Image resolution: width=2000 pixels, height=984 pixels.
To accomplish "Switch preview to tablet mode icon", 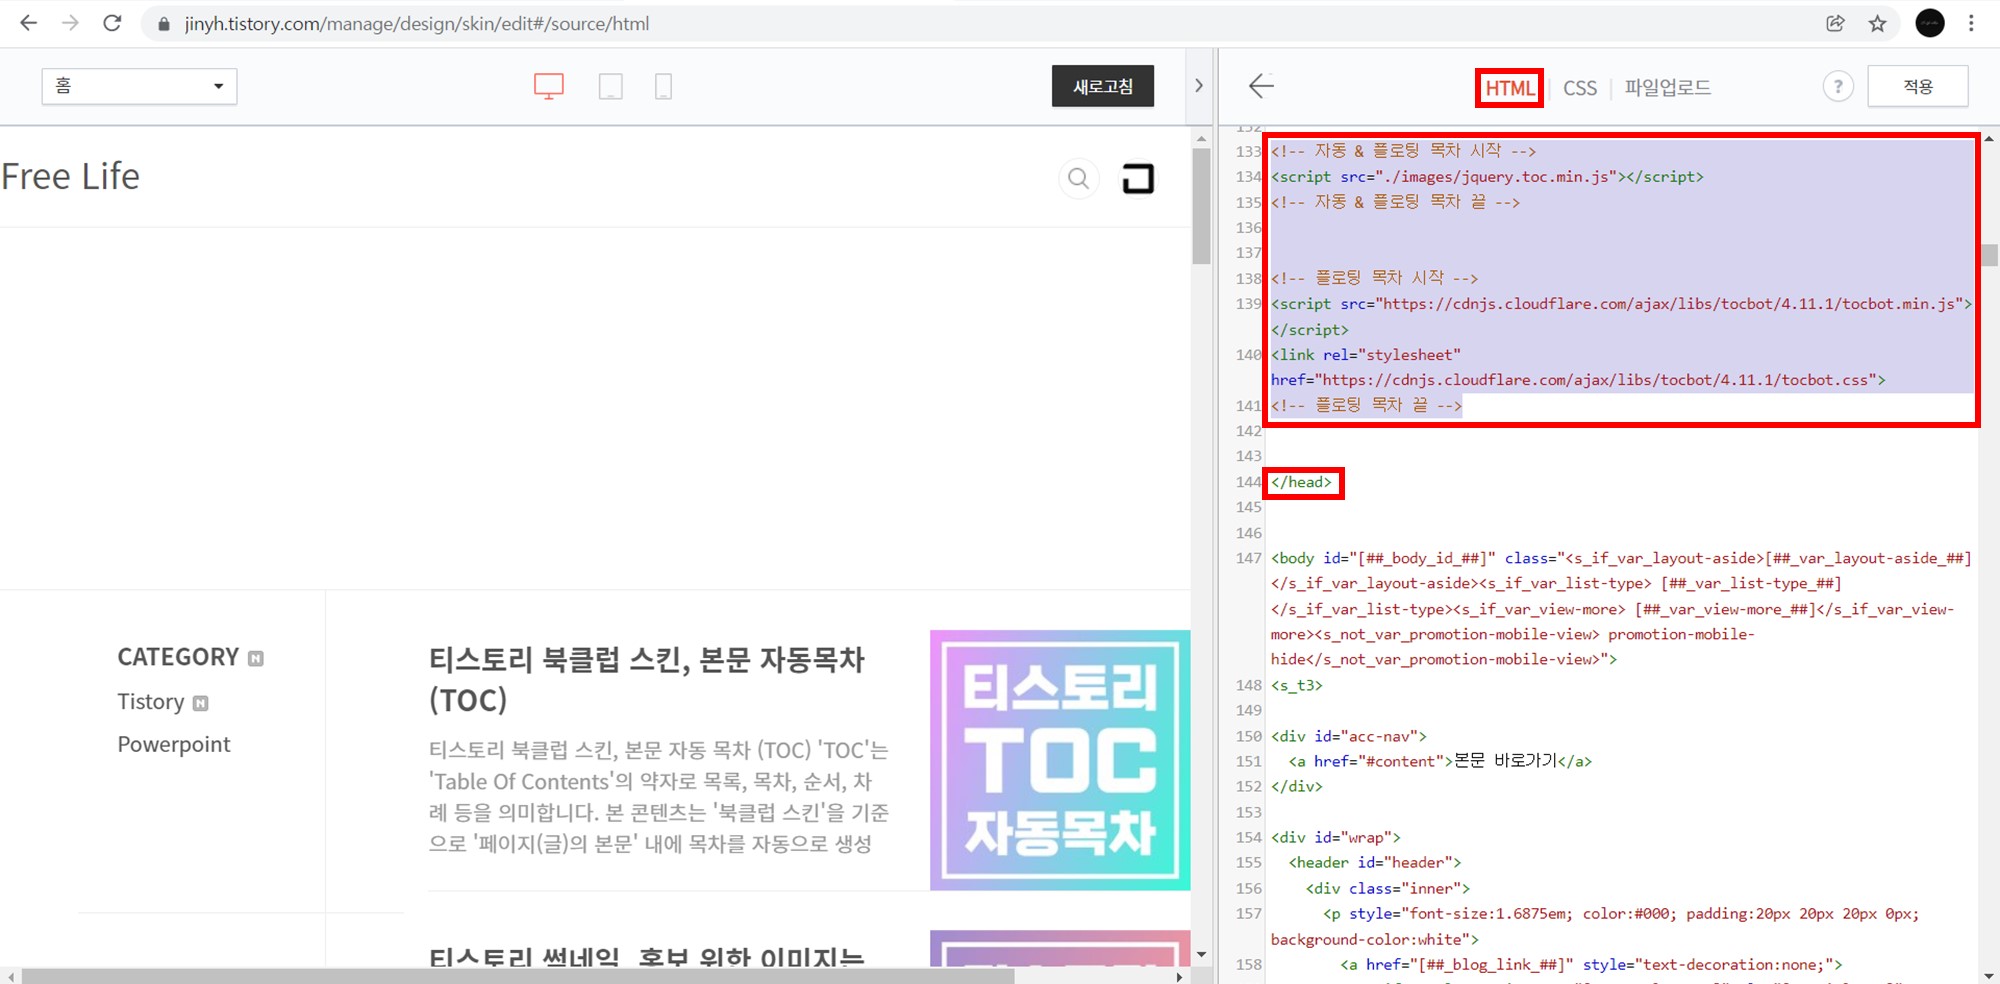I will coord(611,85).
